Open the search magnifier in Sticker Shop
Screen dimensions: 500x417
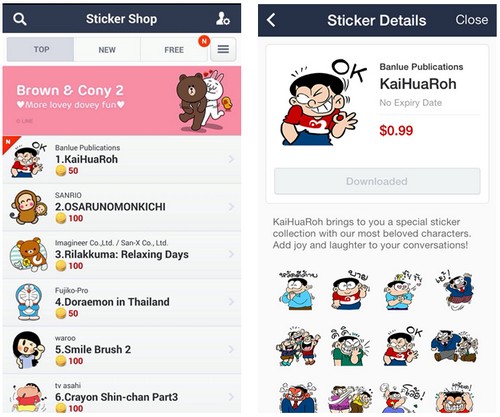click(20, 19)
